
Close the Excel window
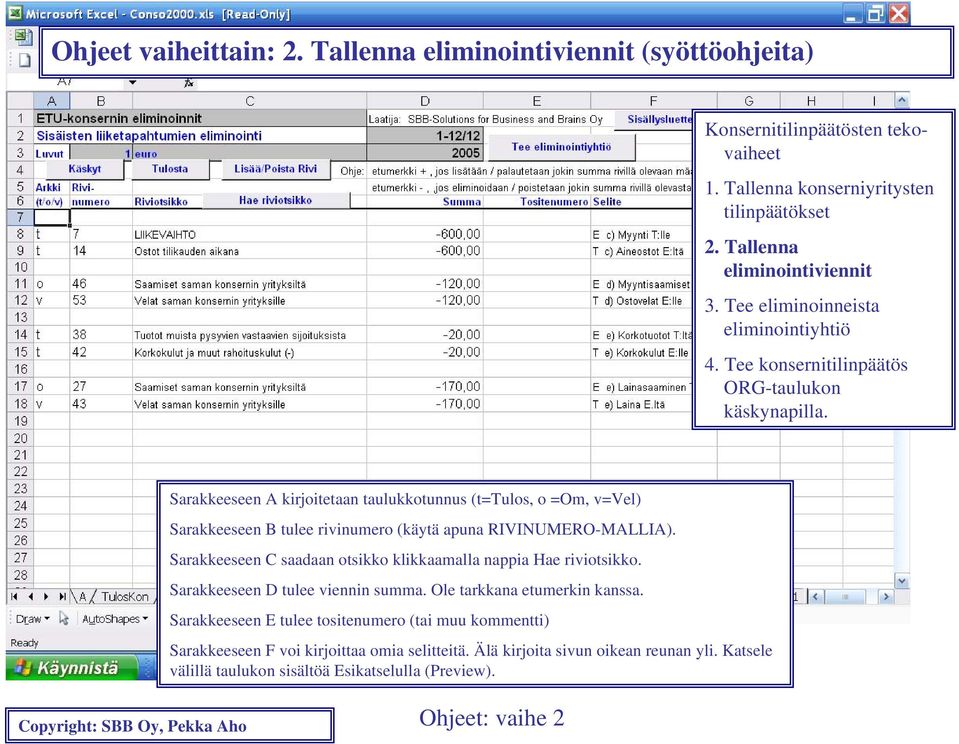tap(898, 13)
